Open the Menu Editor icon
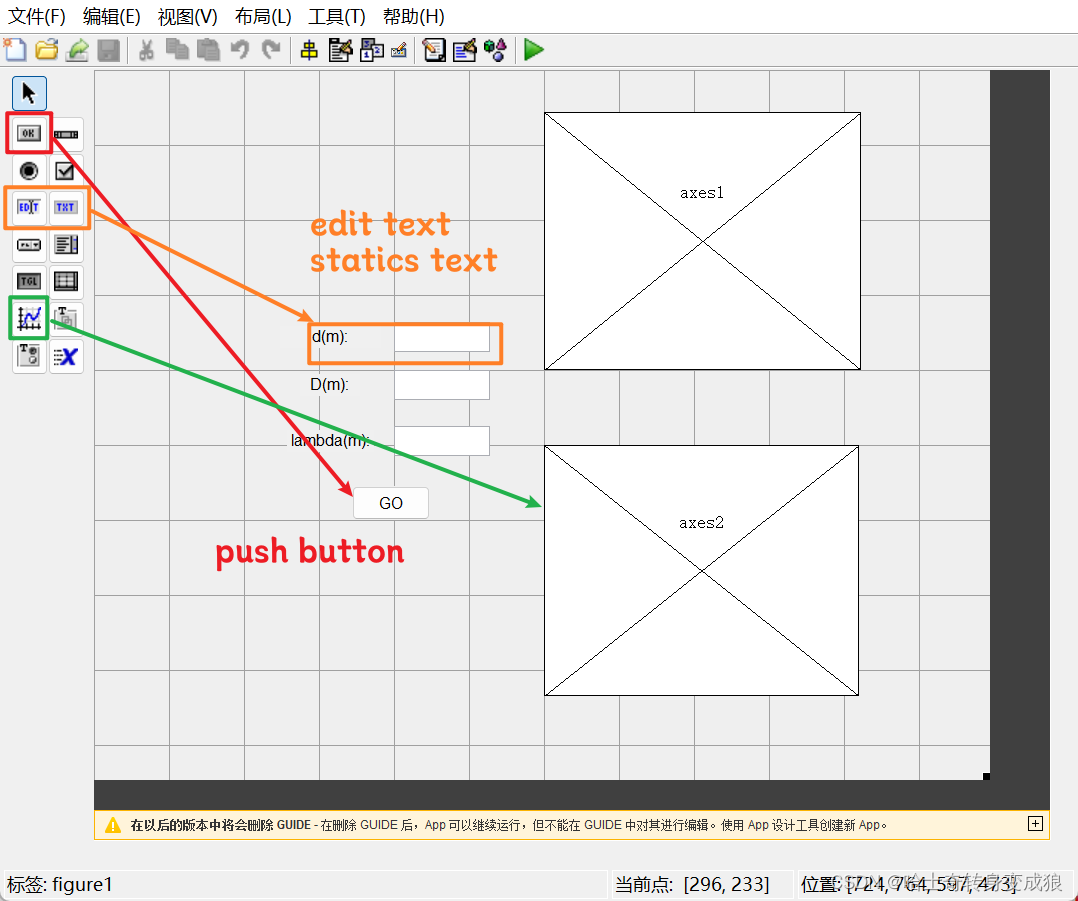The width and height of the screenshot is (1078, 901). [x=340, y=50]
